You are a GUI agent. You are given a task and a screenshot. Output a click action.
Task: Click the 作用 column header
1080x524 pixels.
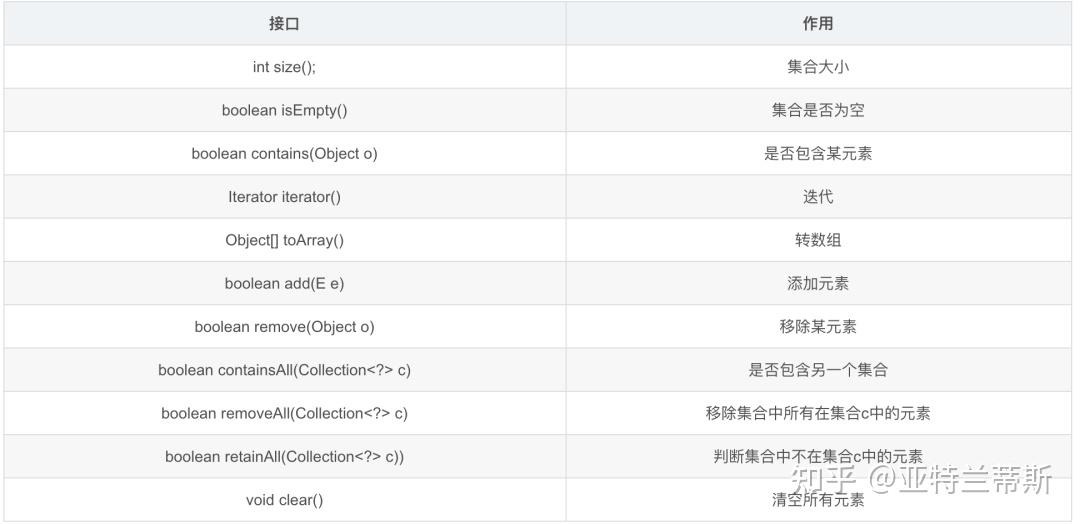point(818,23)
